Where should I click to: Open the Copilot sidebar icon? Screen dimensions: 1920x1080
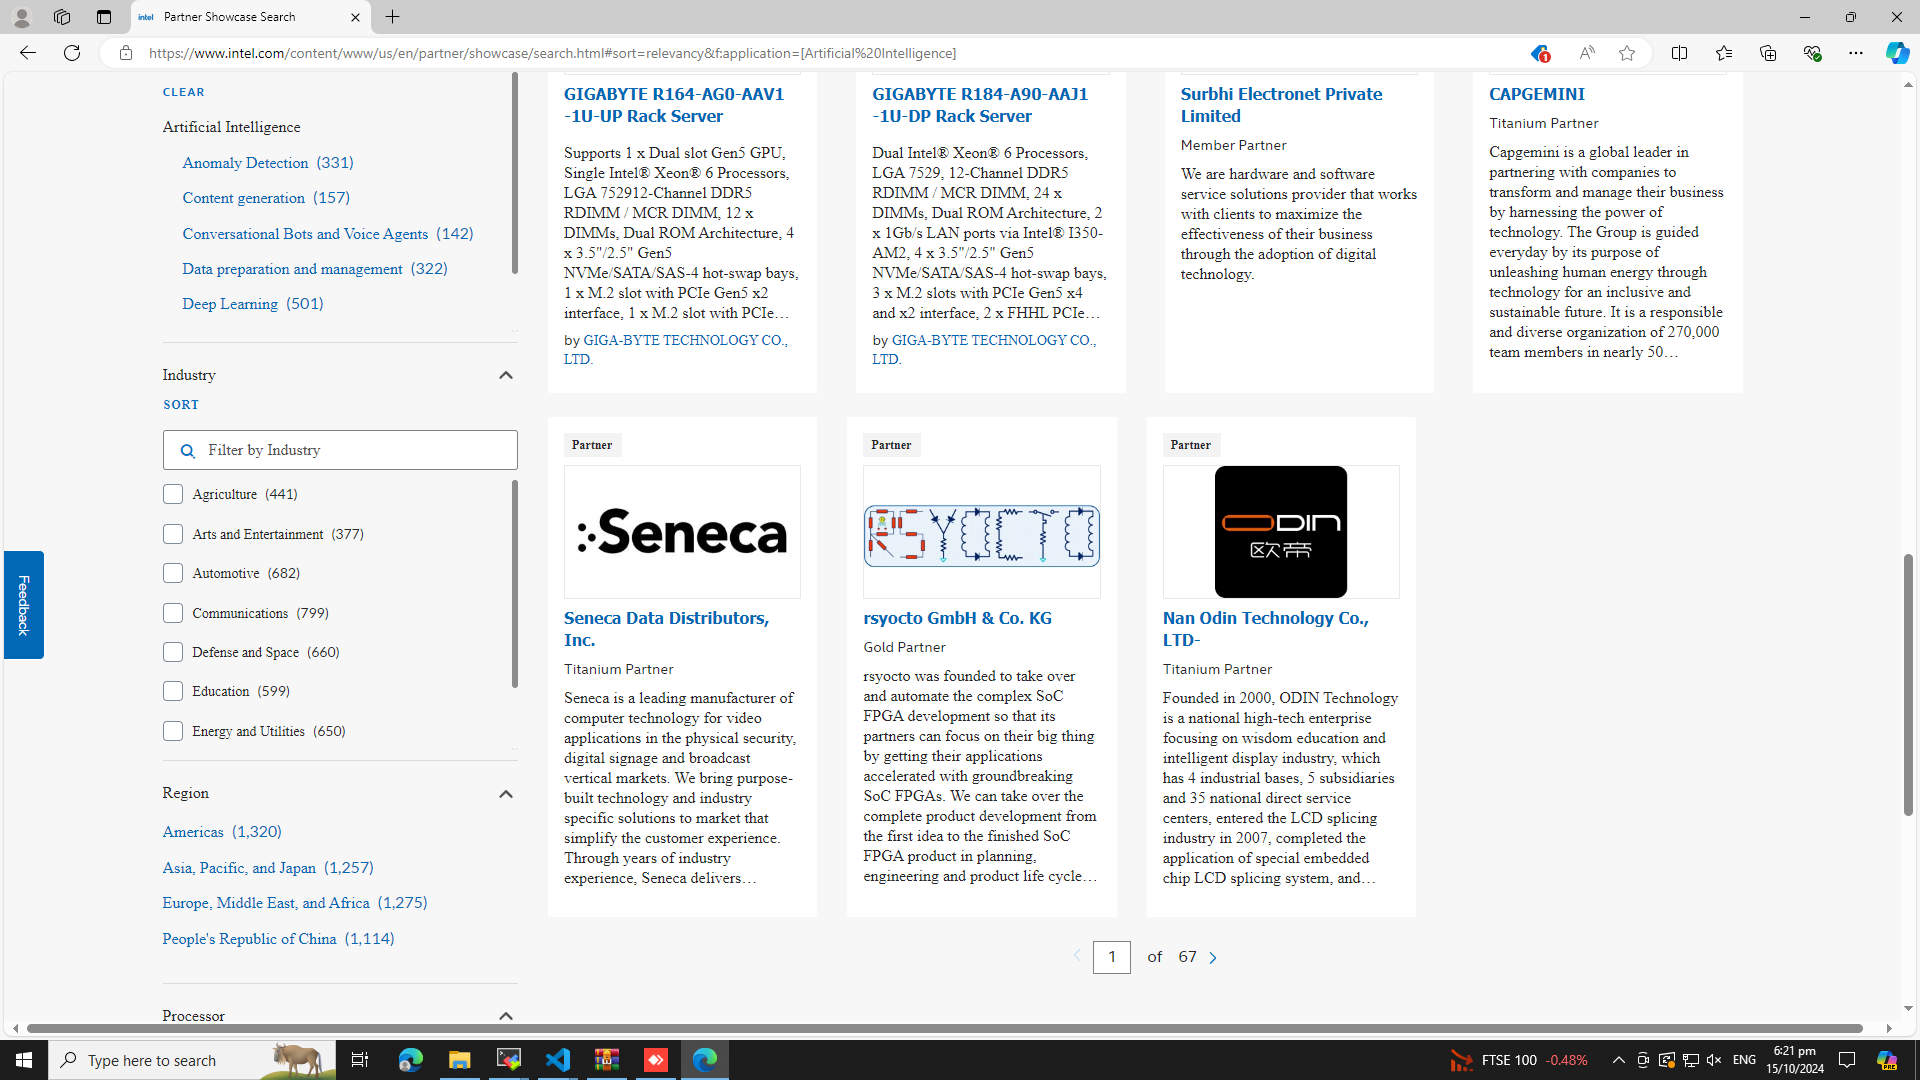tap(1896, 53)
